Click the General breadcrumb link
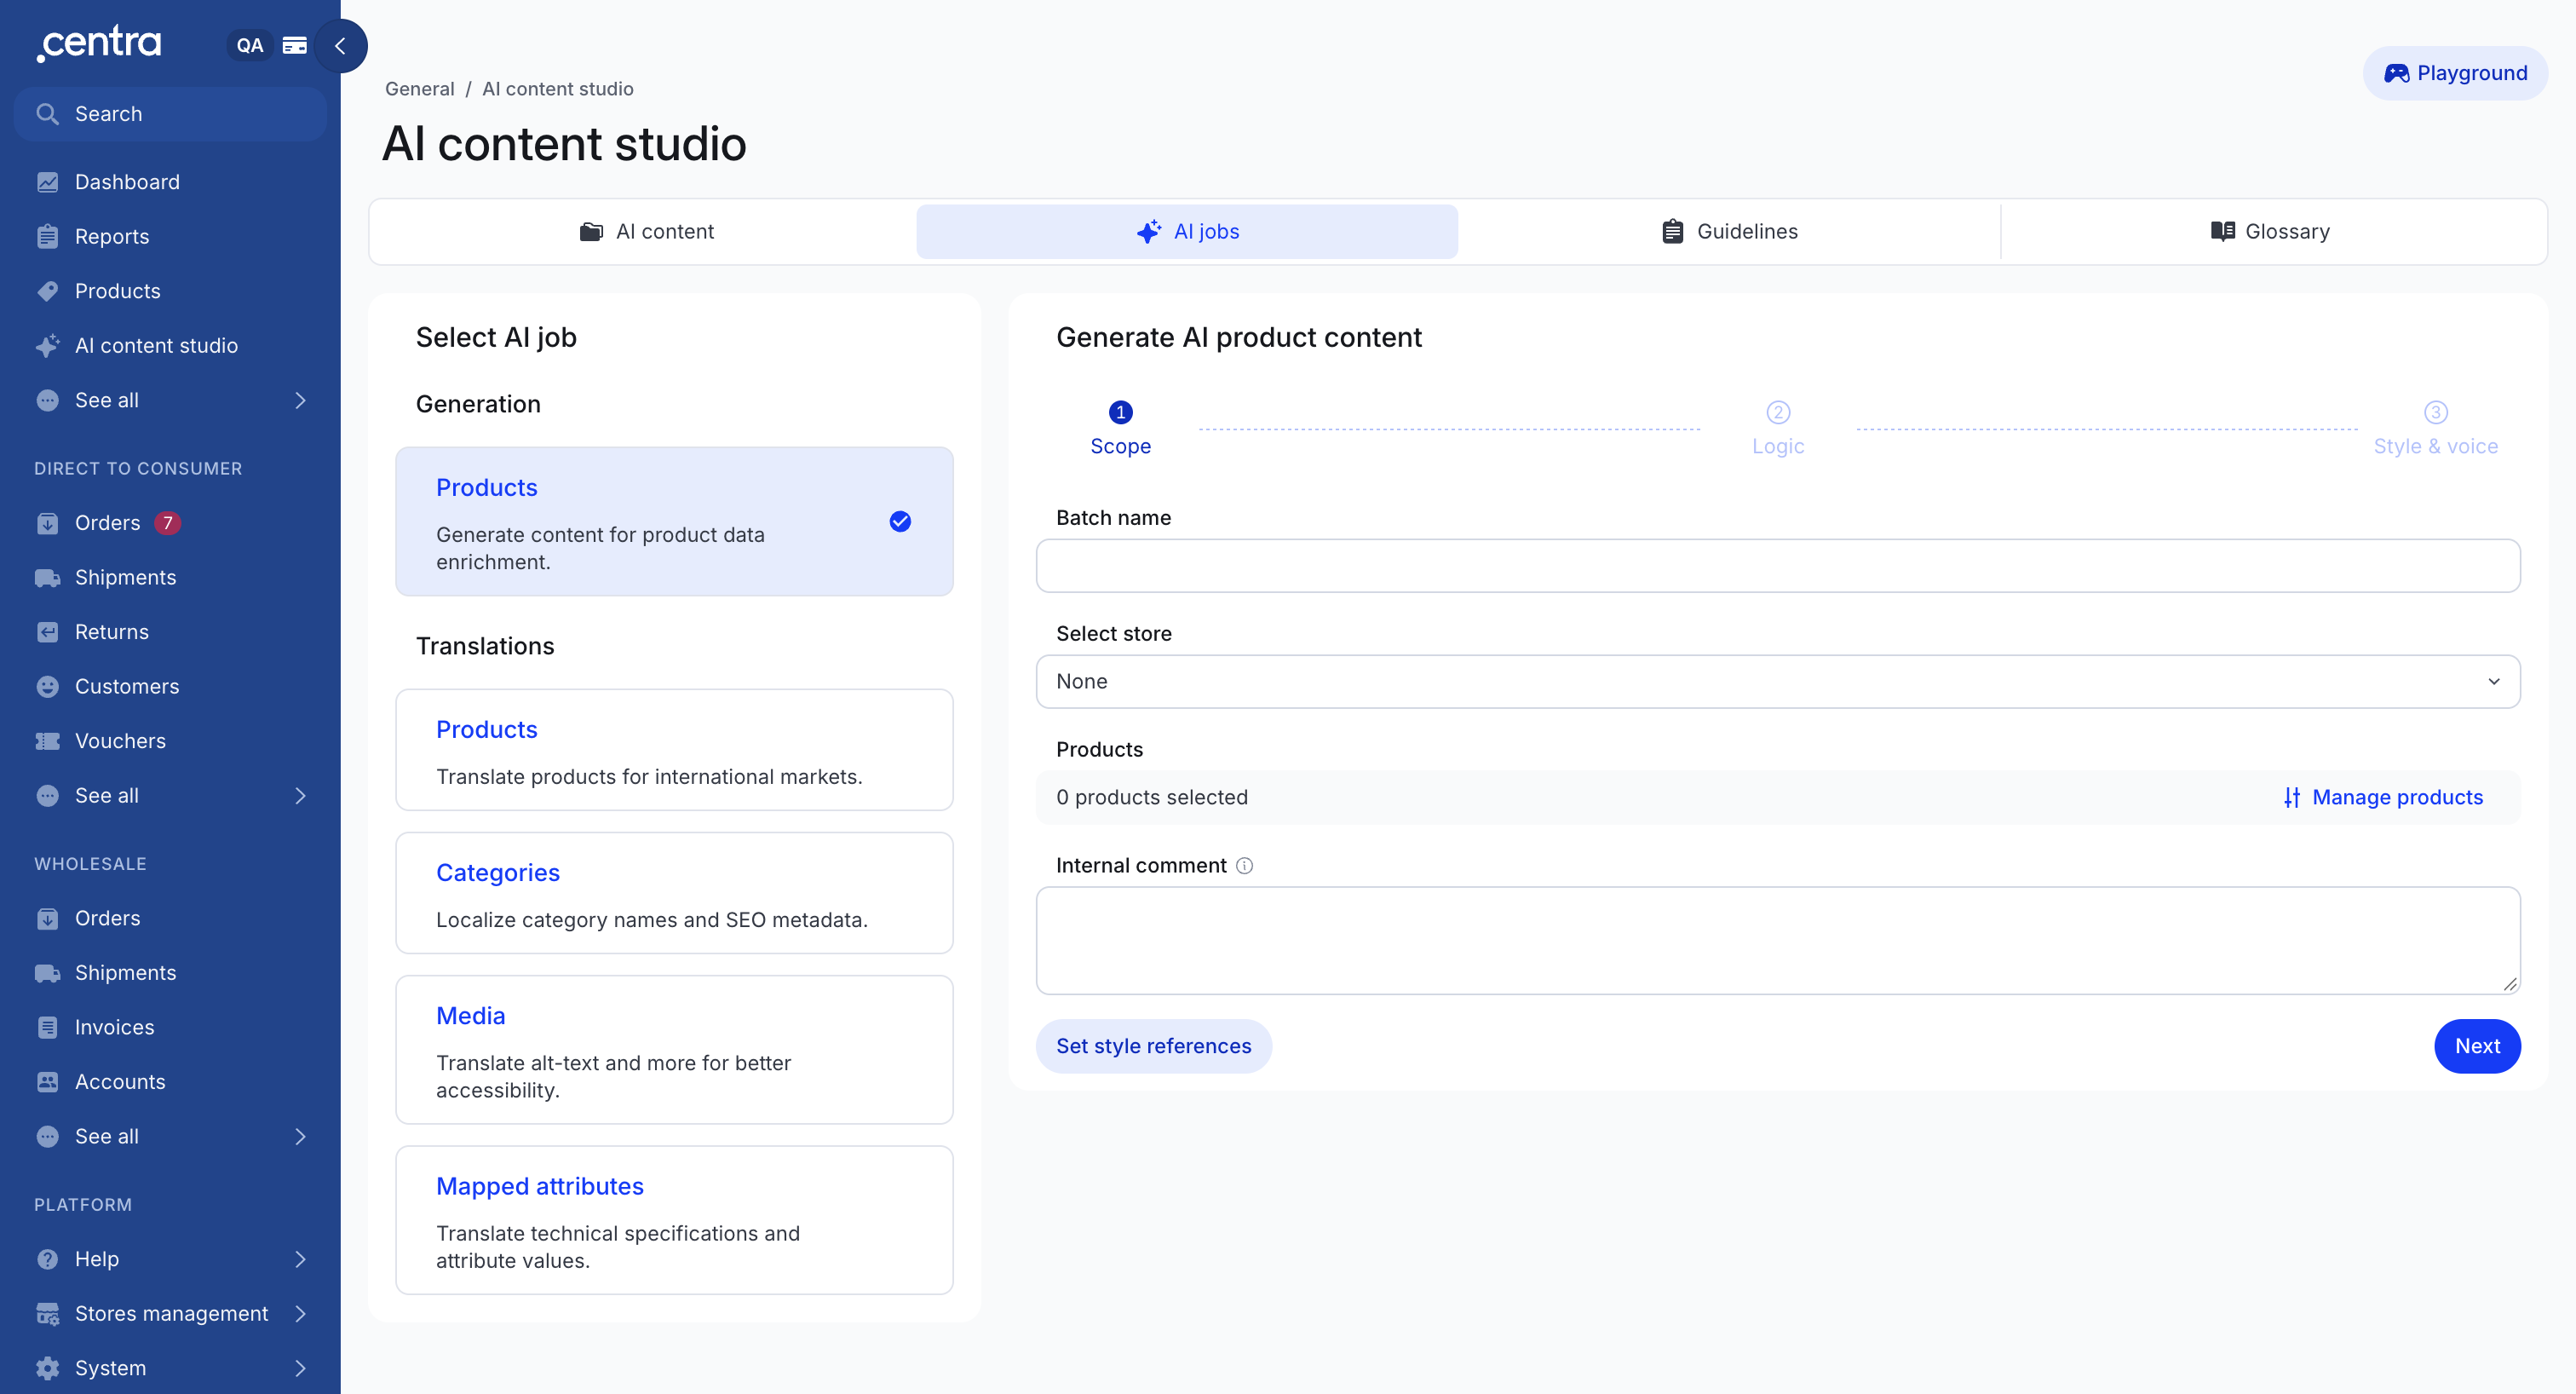 (419, 89)
